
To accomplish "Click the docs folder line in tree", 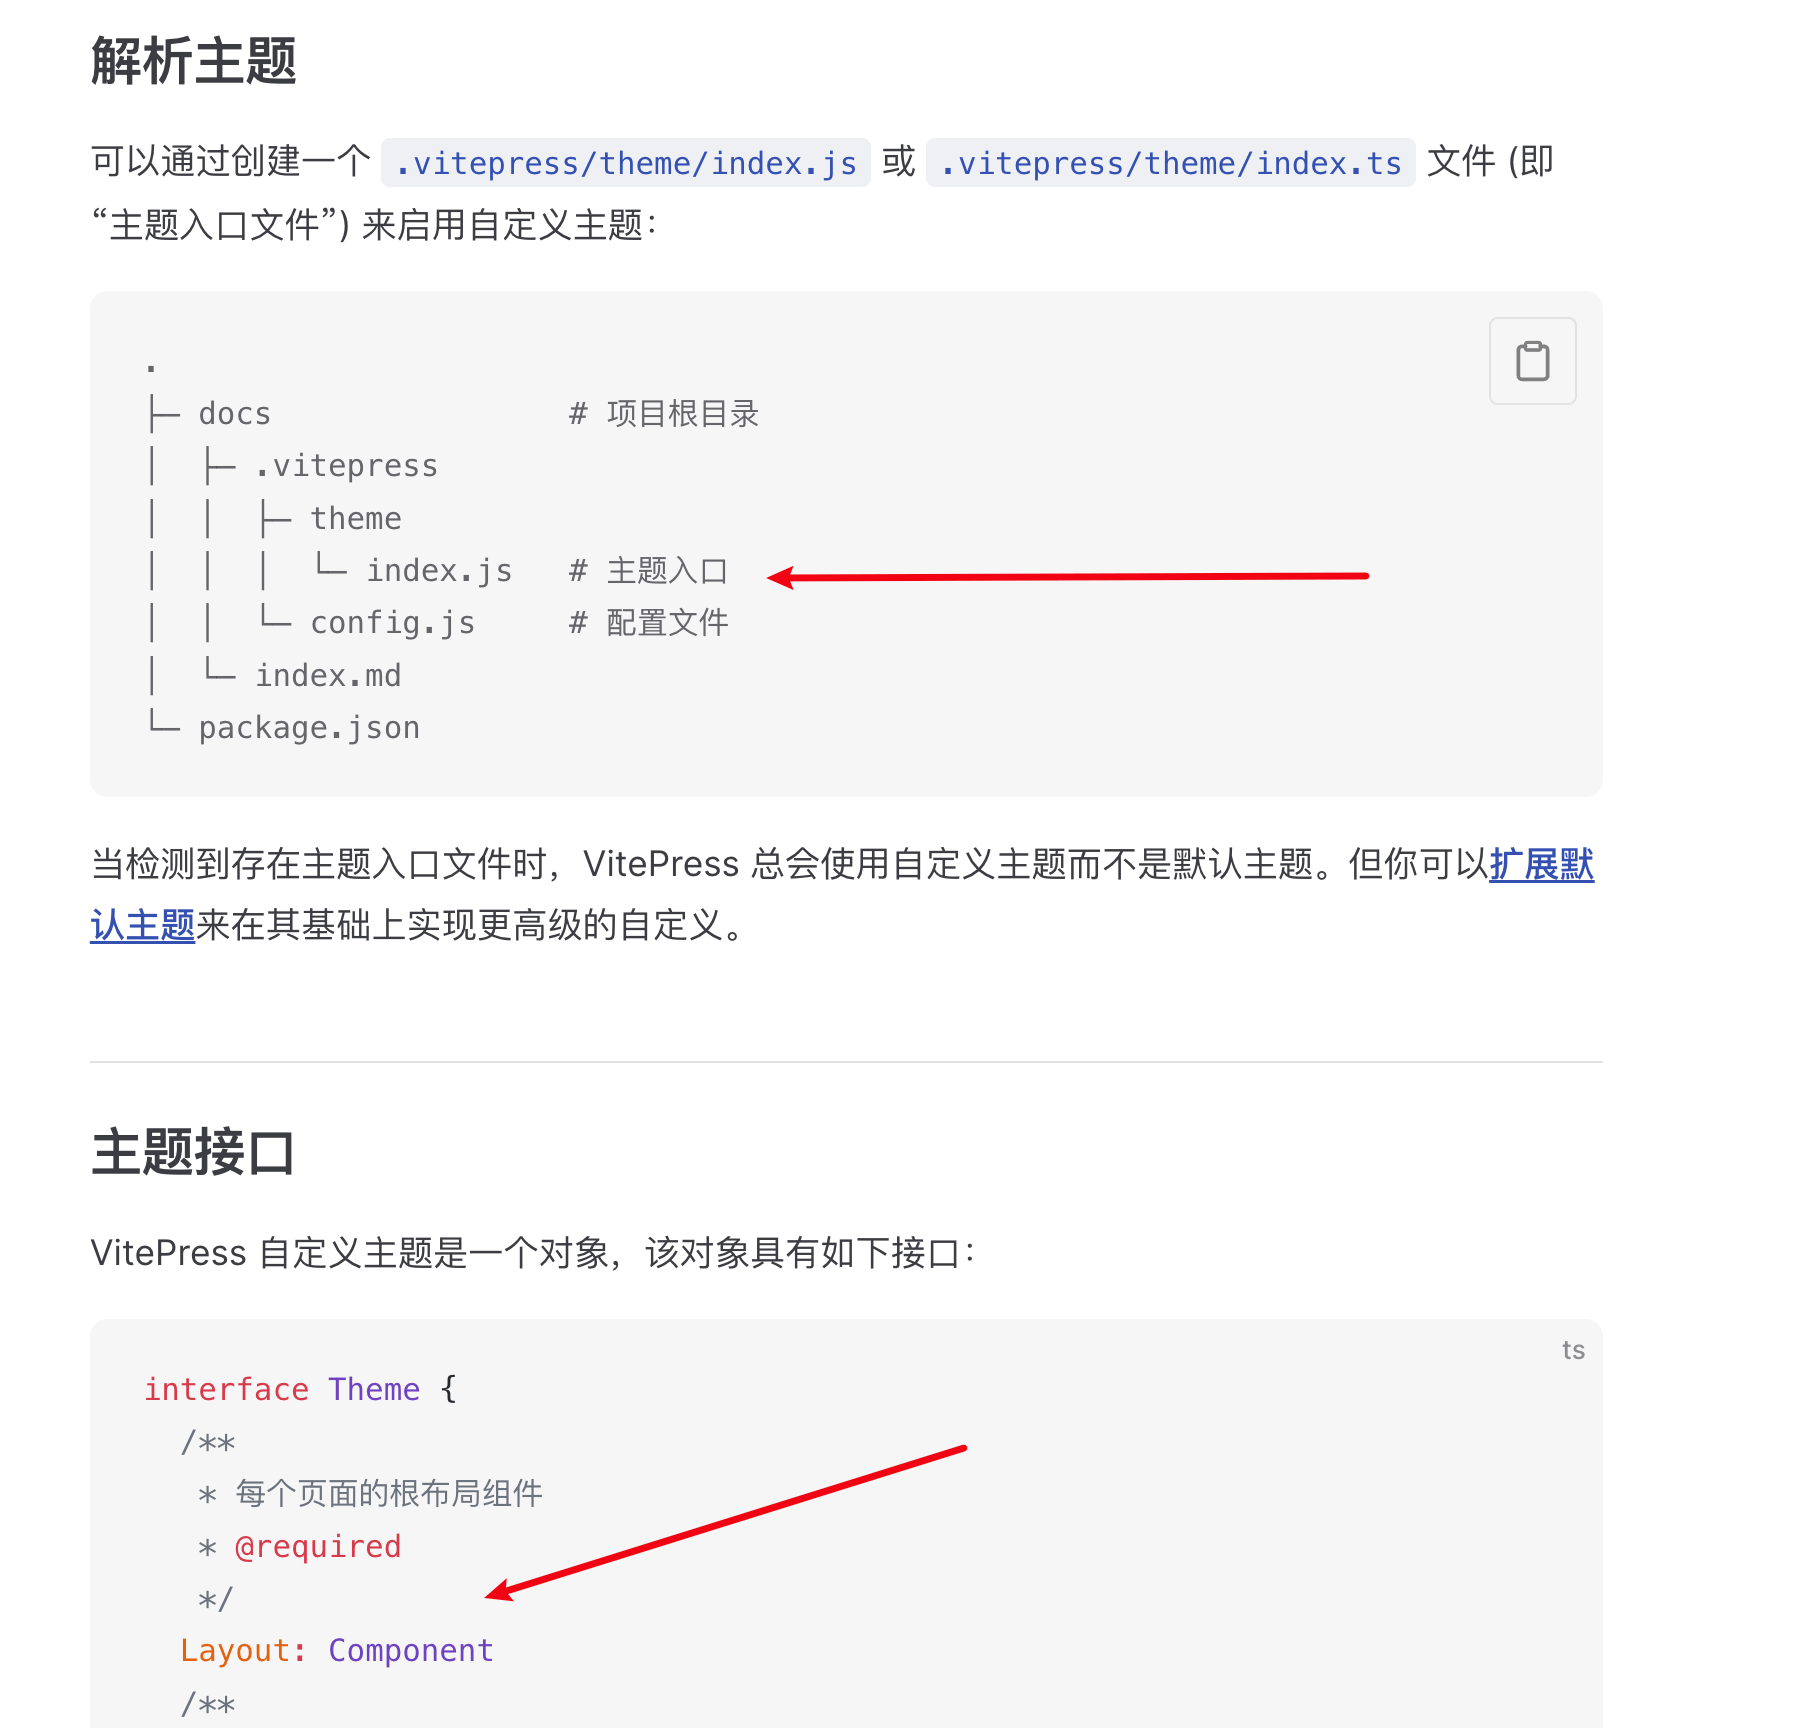I will (235, 414).
